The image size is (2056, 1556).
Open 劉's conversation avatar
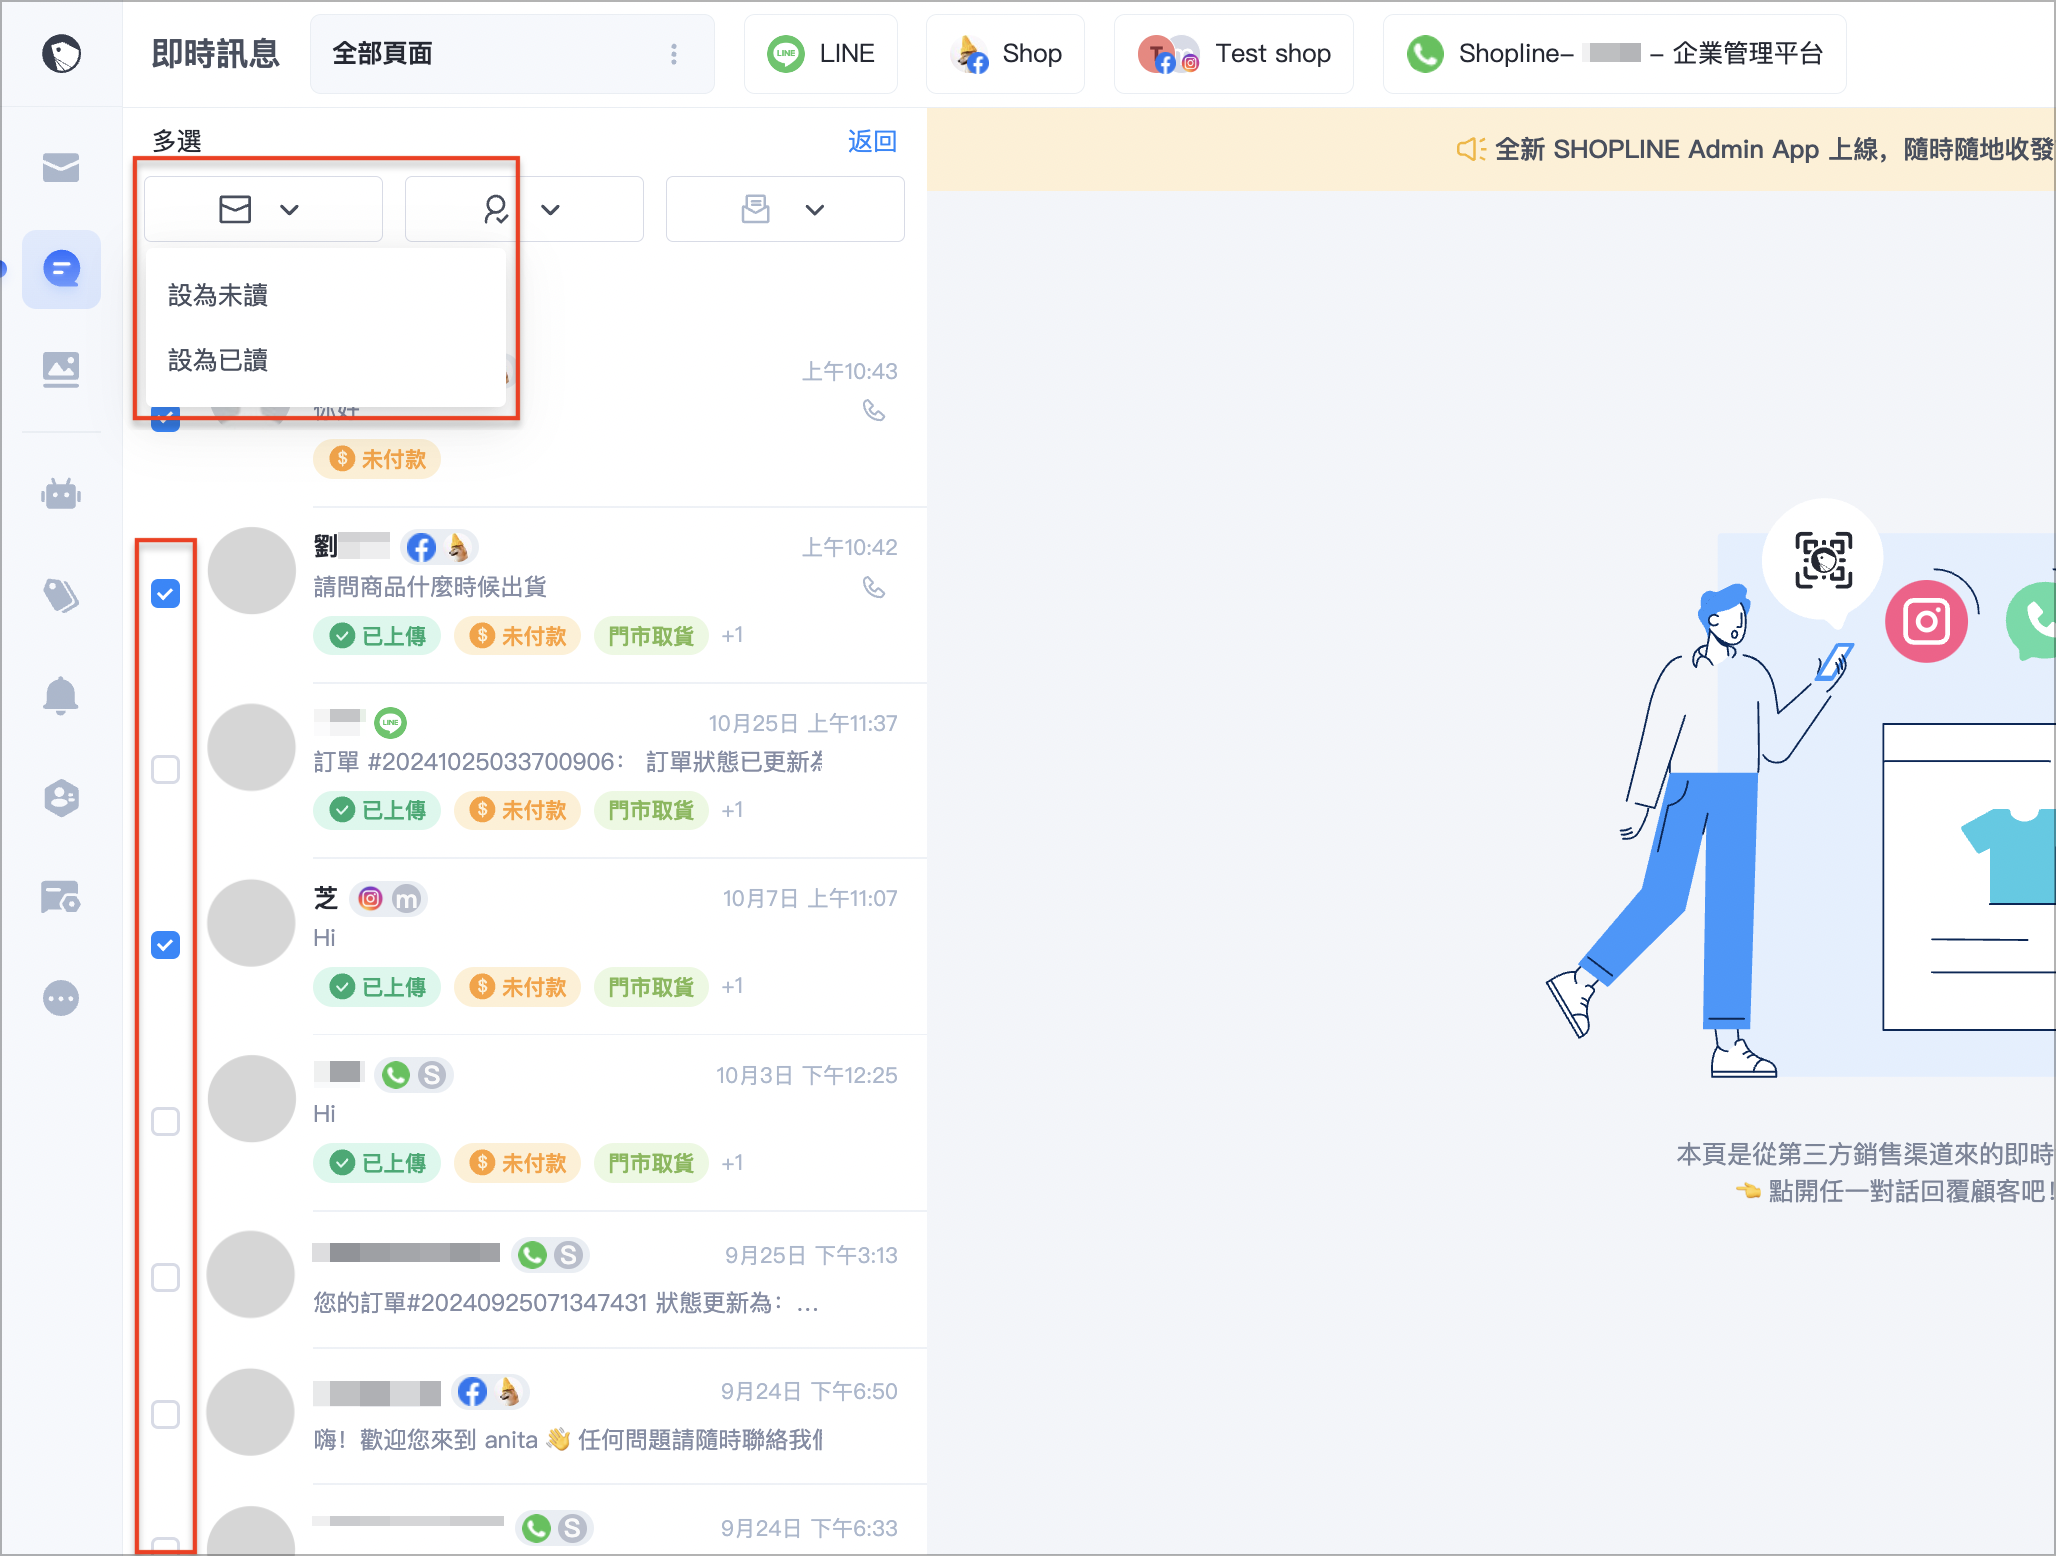click(251, 571)
